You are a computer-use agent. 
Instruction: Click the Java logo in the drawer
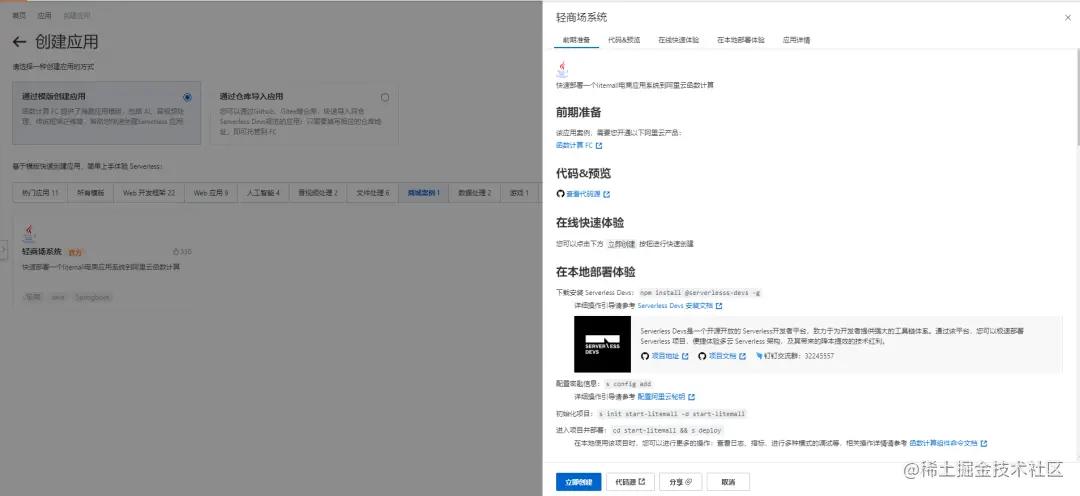click(563, 70)
